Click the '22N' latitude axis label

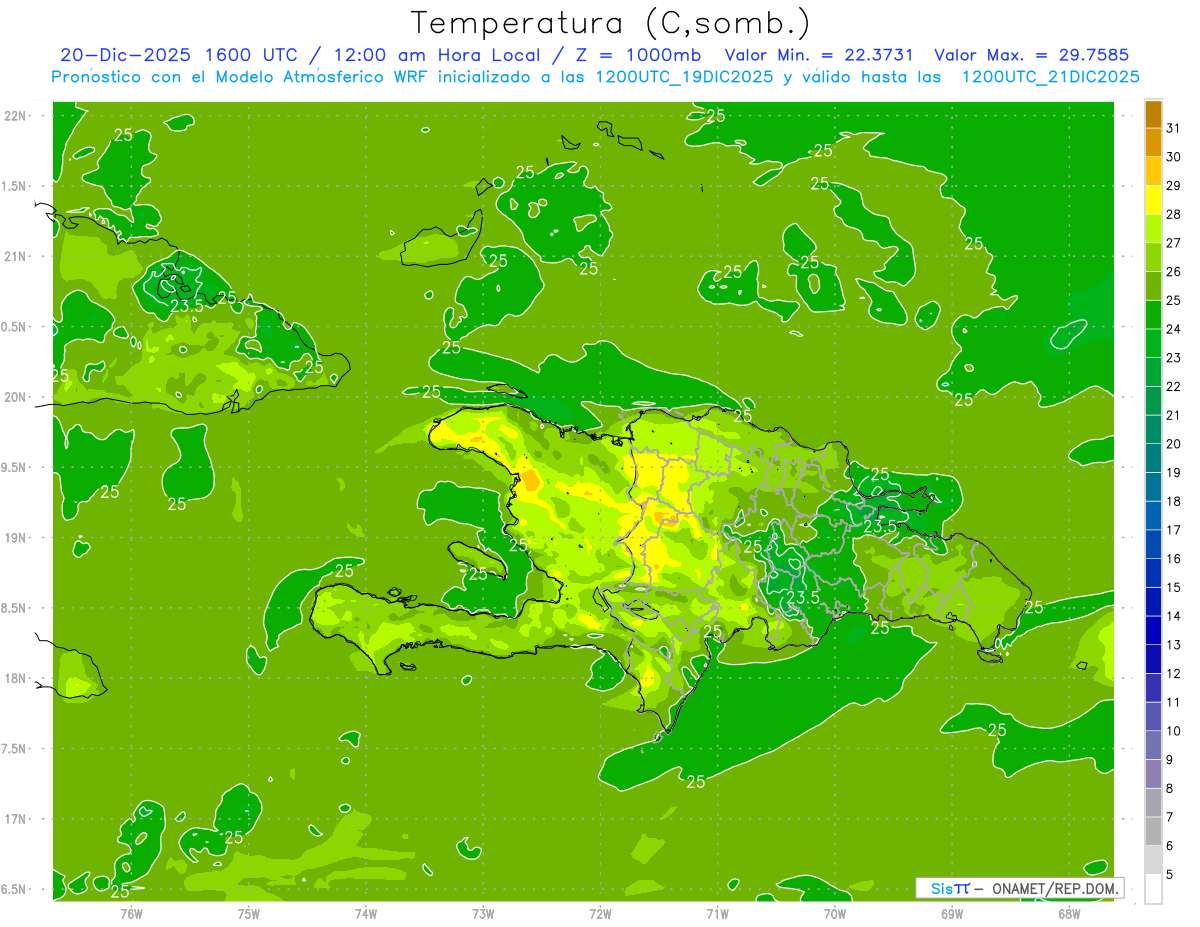pos(15,116)
